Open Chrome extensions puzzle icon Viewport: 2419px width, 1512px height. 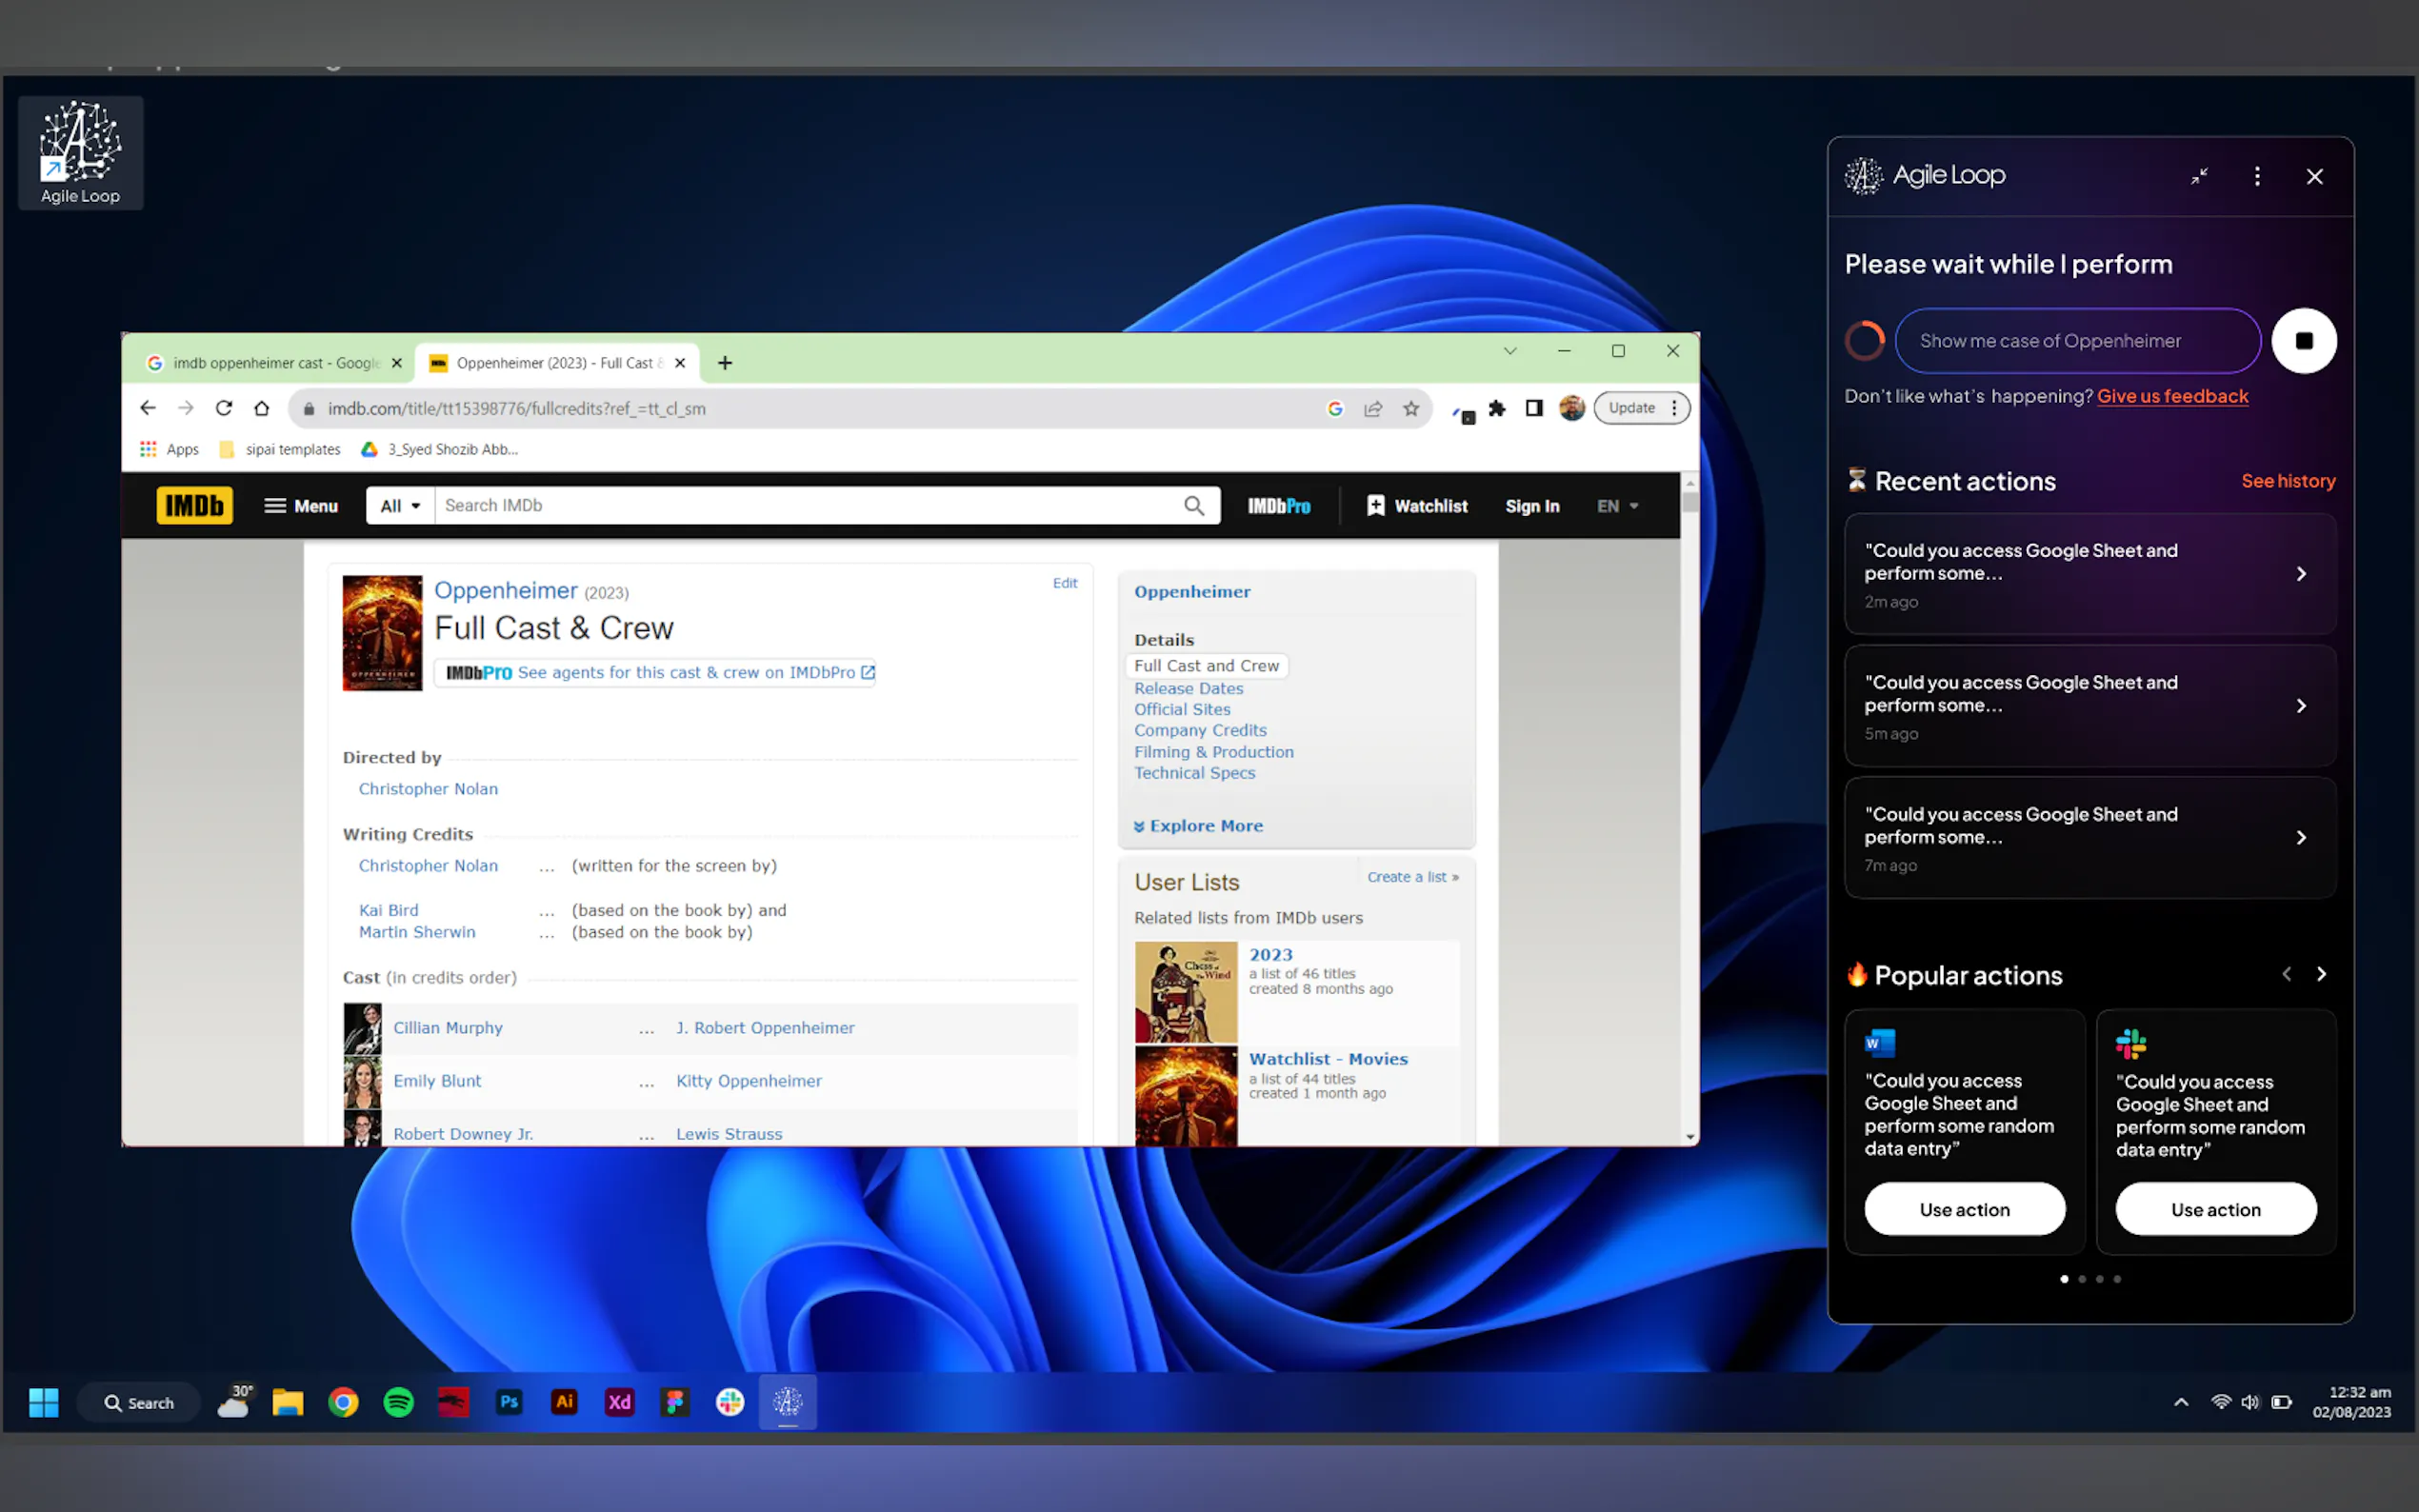pos(1497,408)
